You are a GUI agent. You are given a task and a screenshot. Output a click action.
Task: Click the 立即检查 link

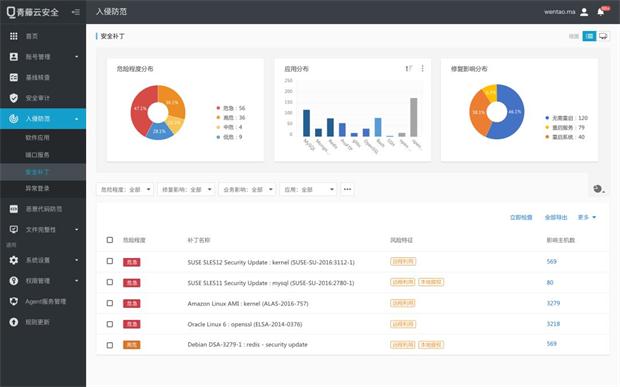coord(521,217)
